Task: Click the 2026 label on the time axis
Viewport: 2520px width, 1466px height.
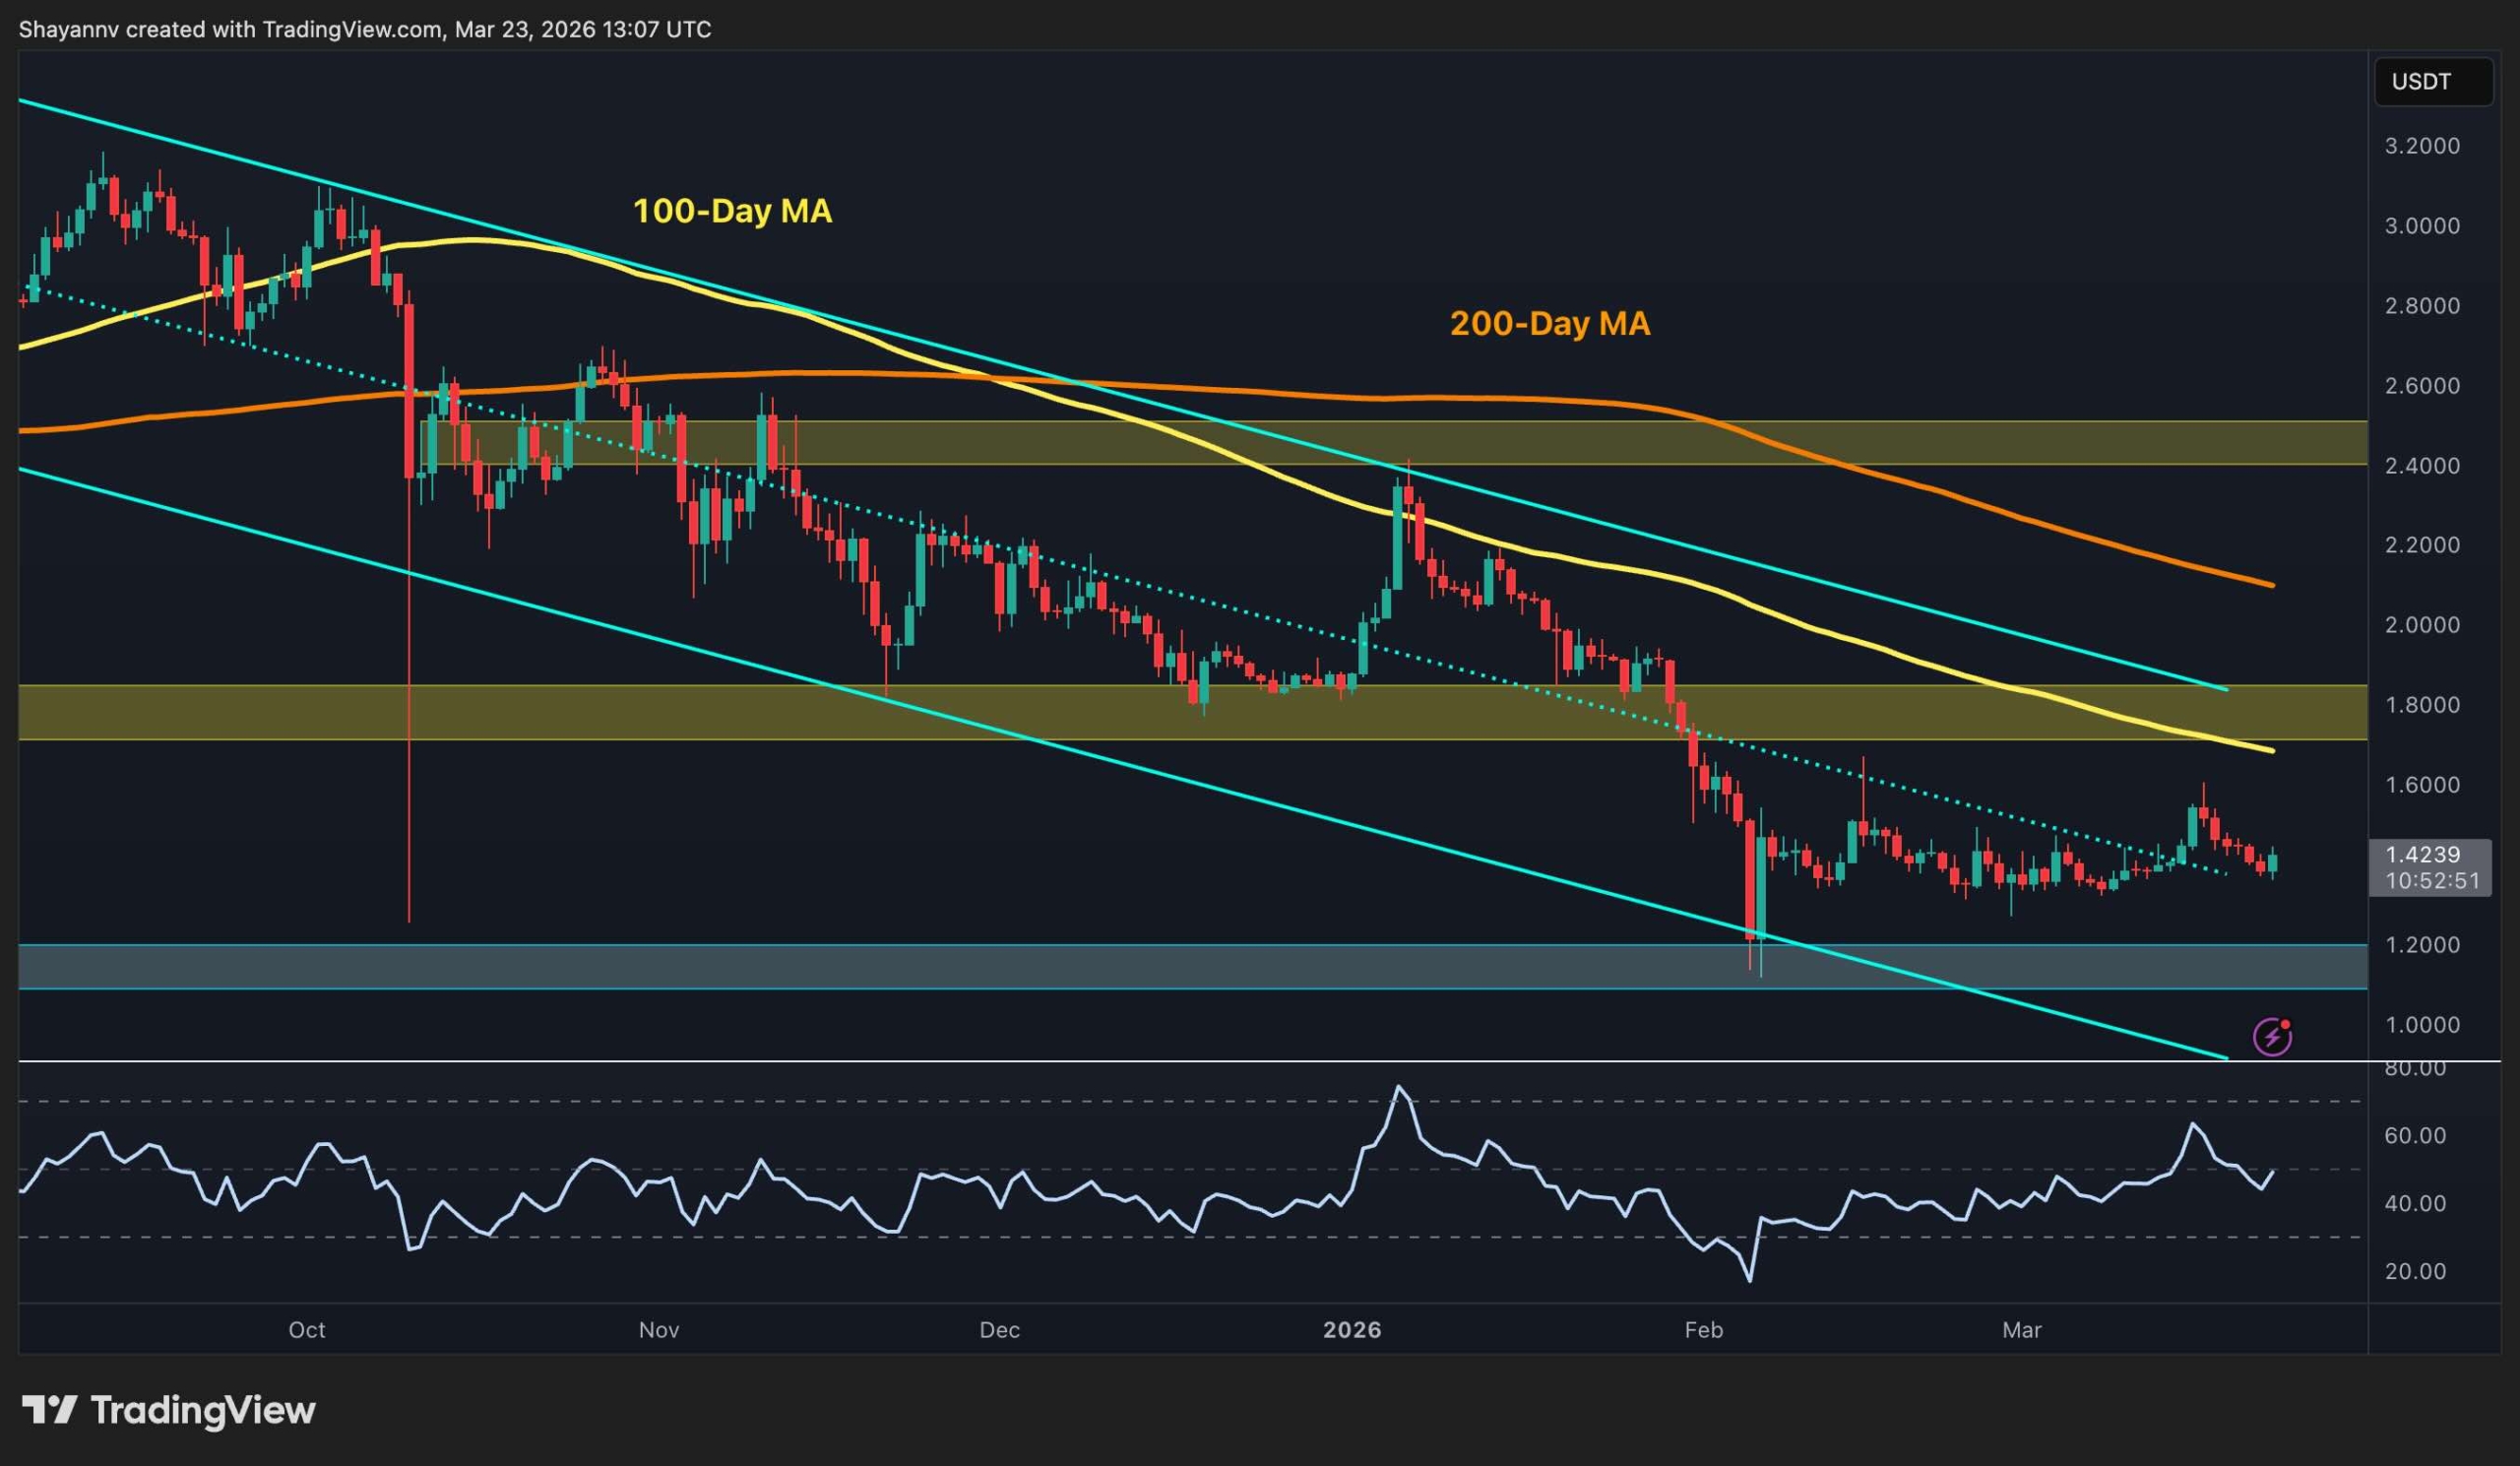Action: coord(1355,1330)
